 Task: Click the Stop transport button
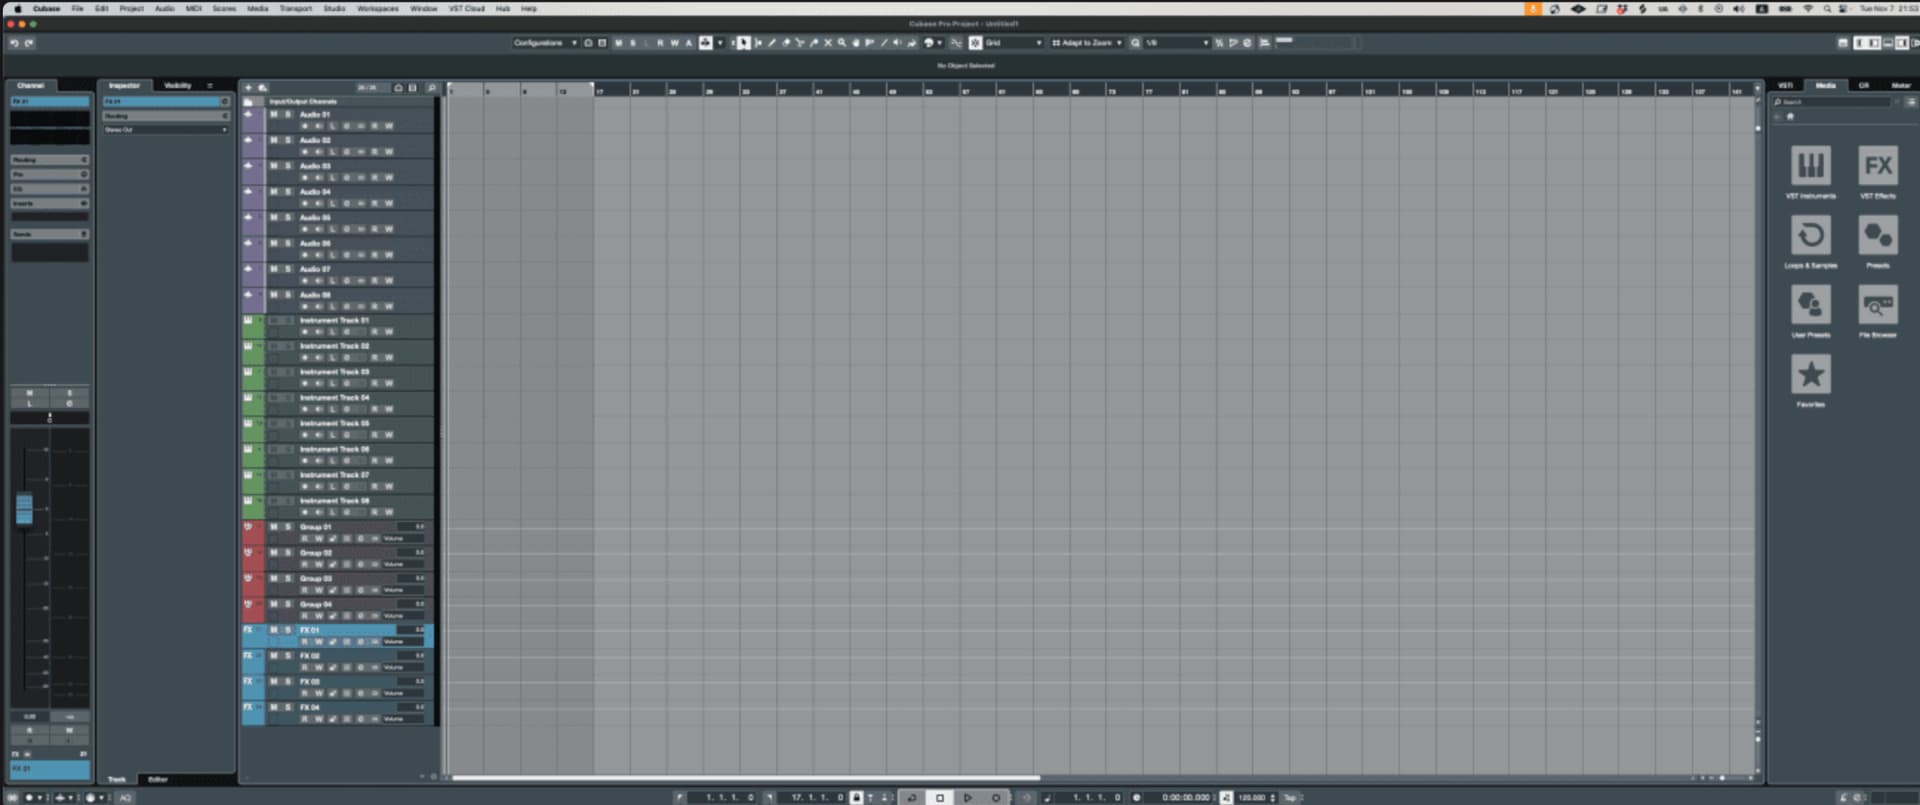pyautogui.click(x=940, y=797)
